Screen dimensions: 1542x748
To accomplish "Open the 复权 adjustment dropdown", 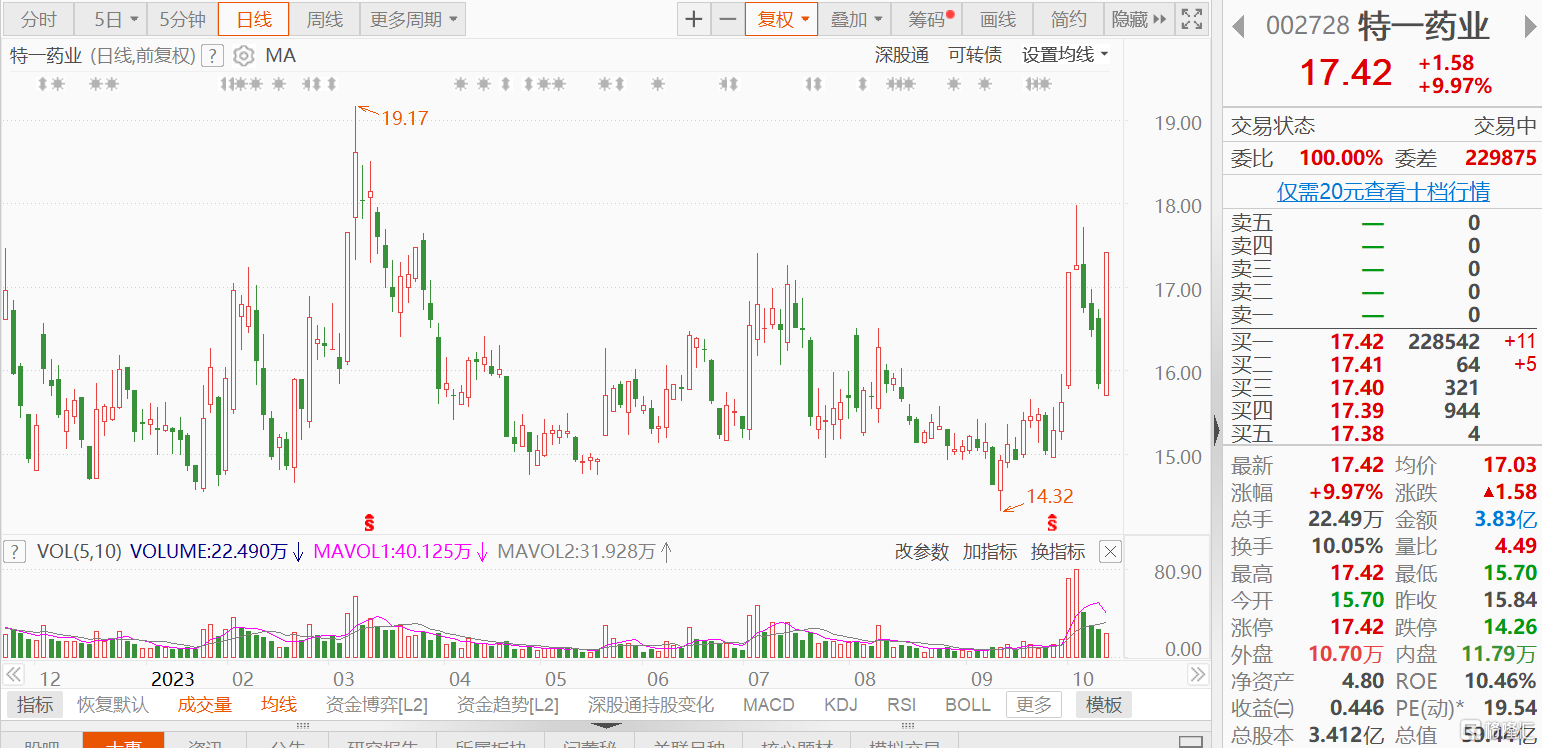I will [x=782, y=19].
